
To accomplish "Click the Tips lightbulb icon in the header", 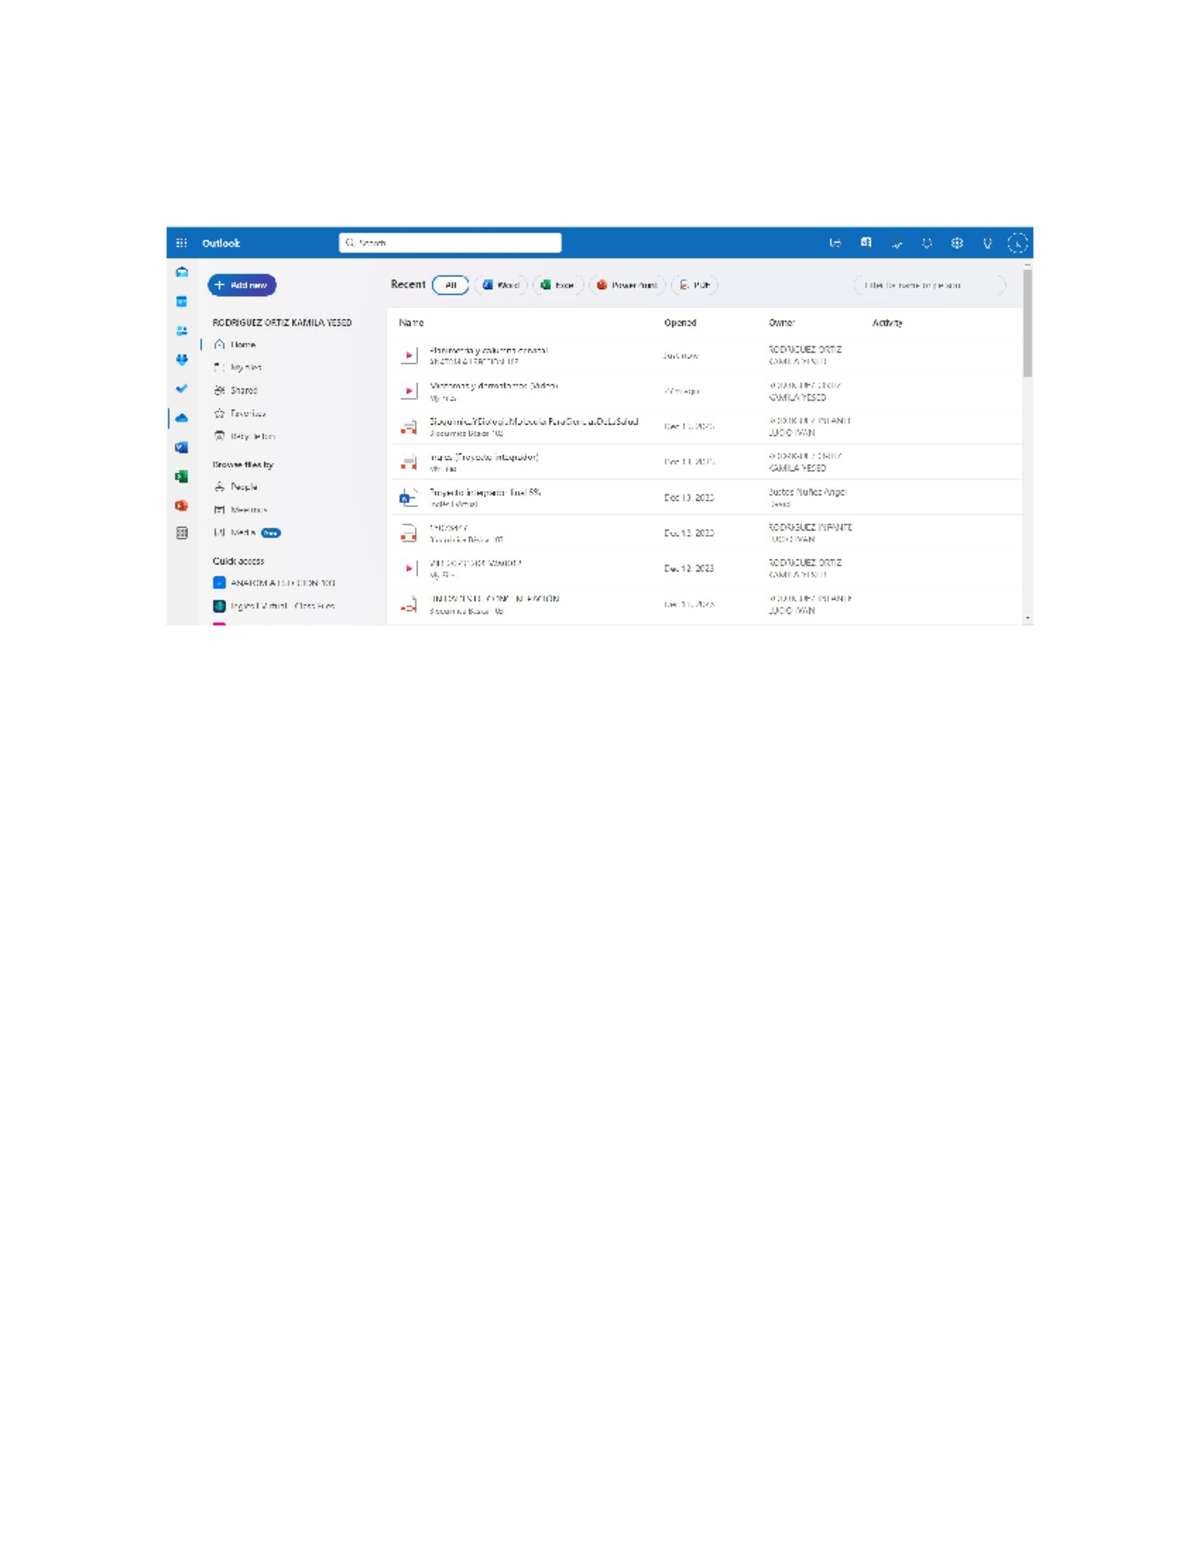I will click(x=988, y=242).
